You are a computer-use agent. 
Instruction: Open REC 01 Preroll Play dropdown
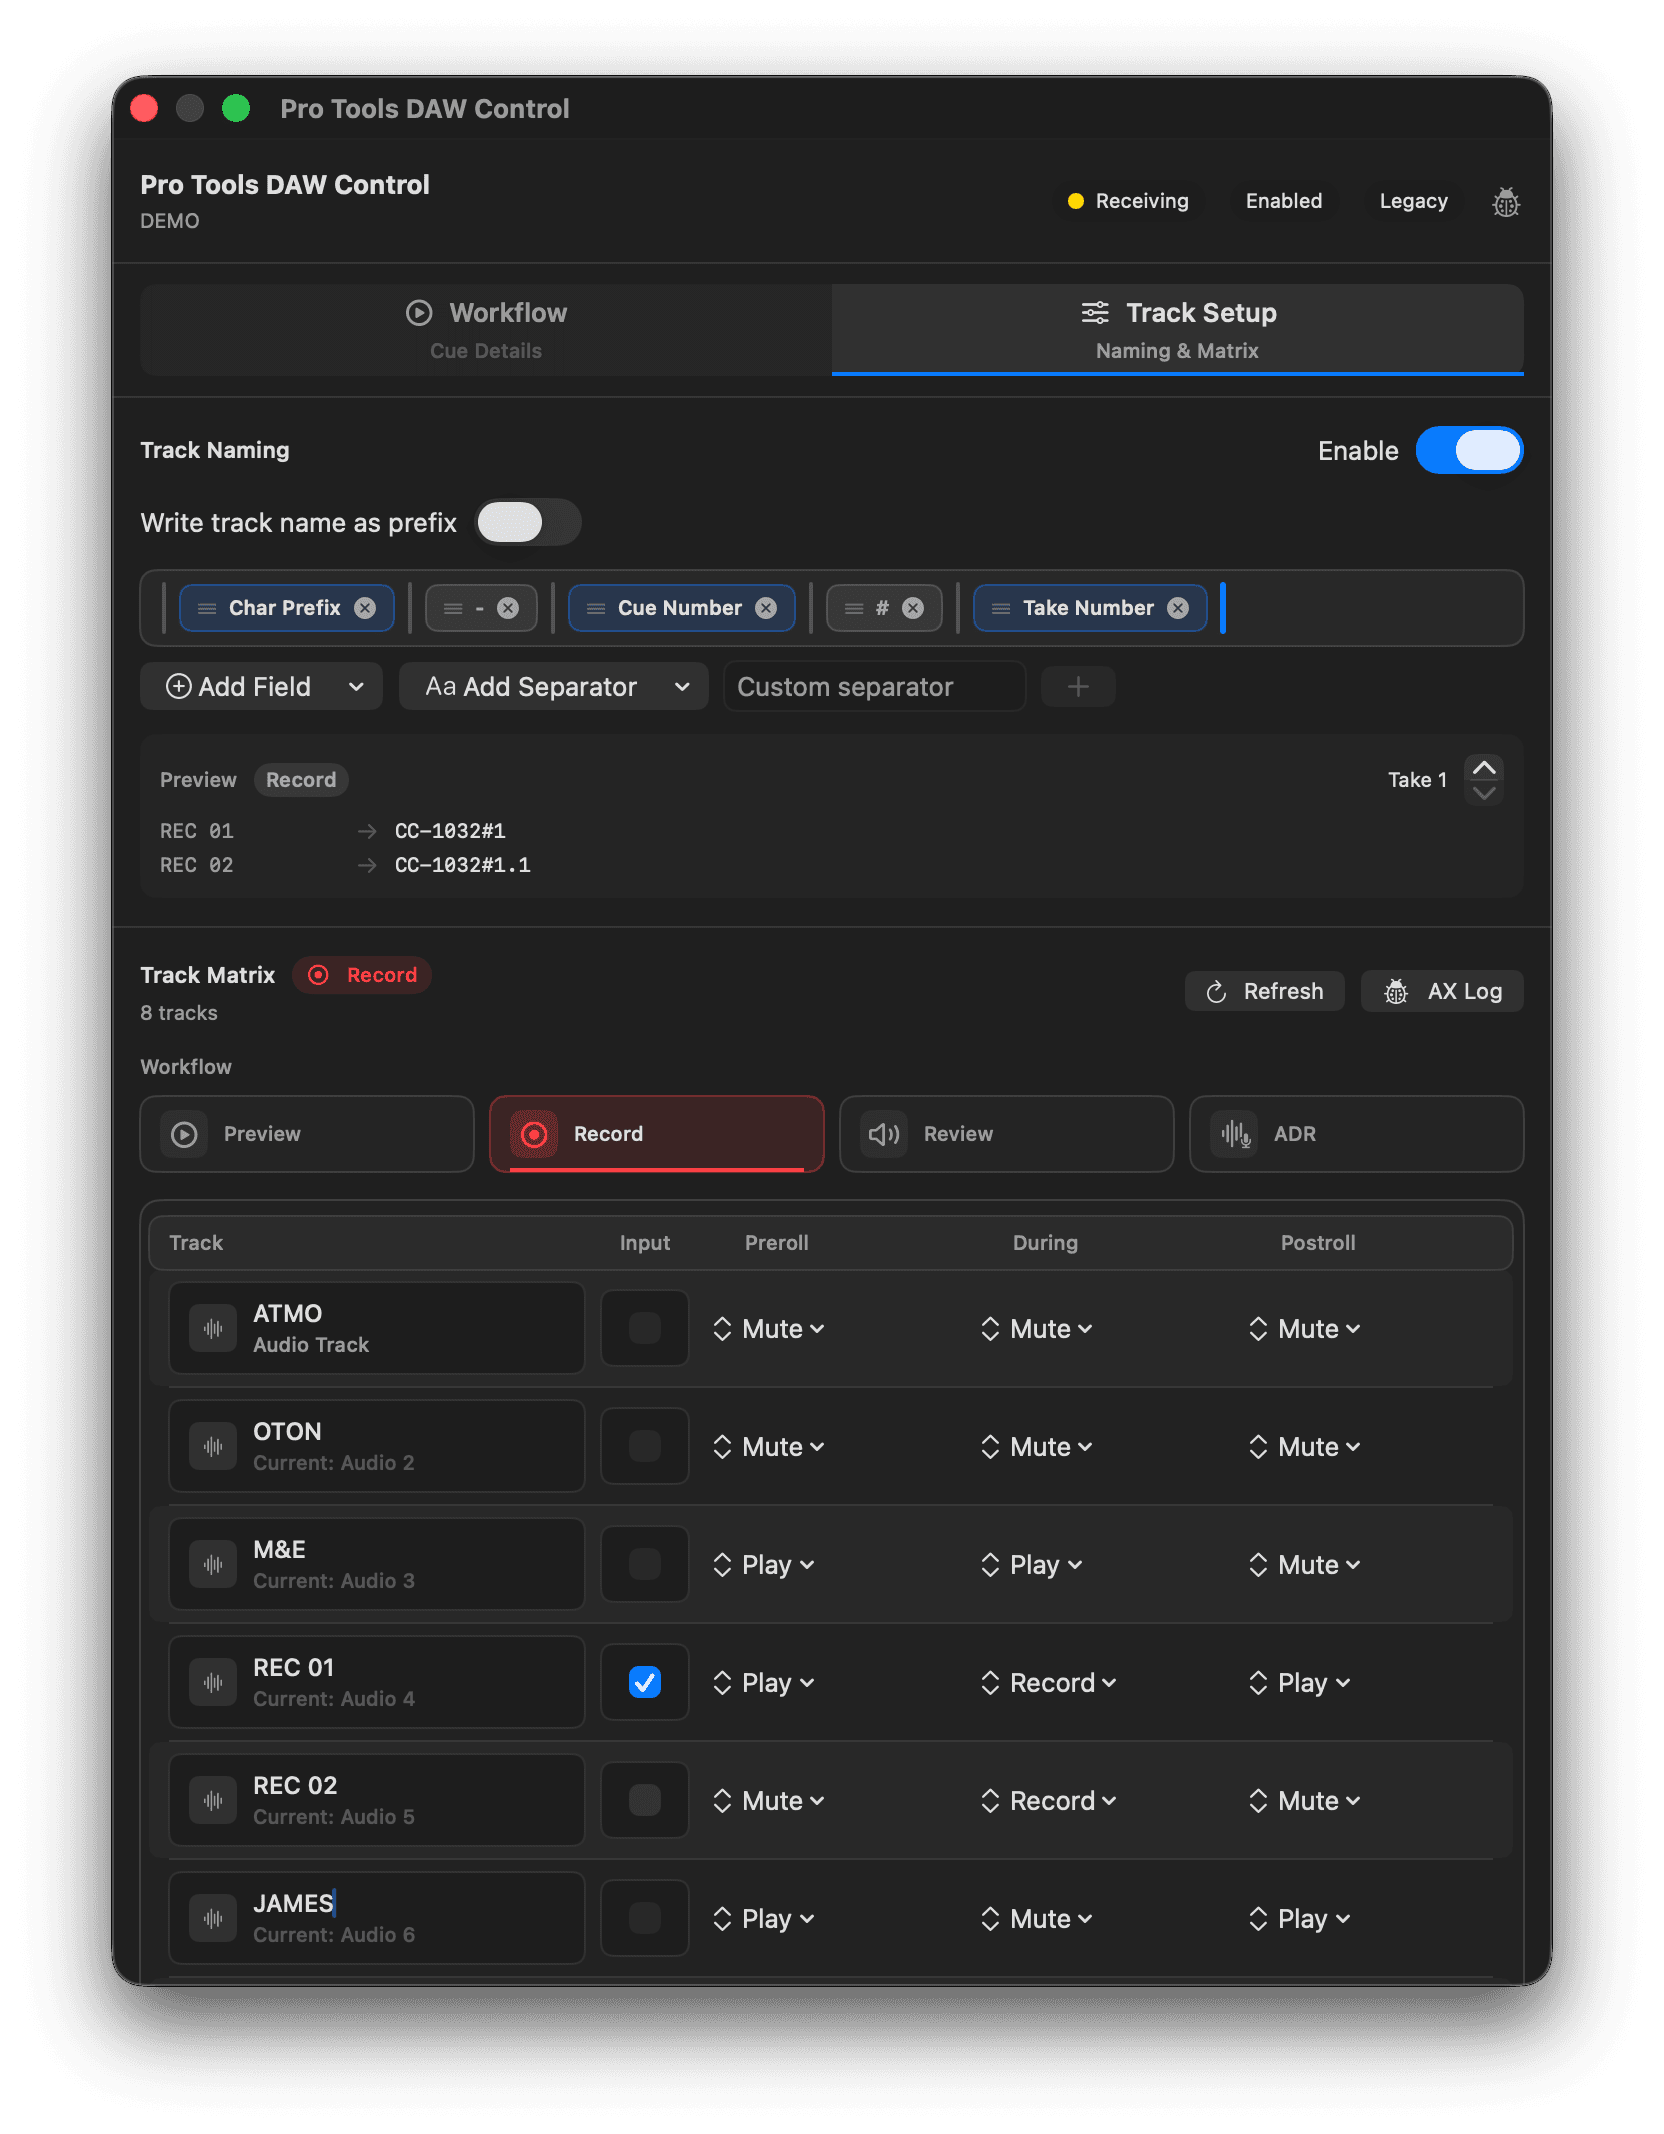click(x=764, y=1682)
